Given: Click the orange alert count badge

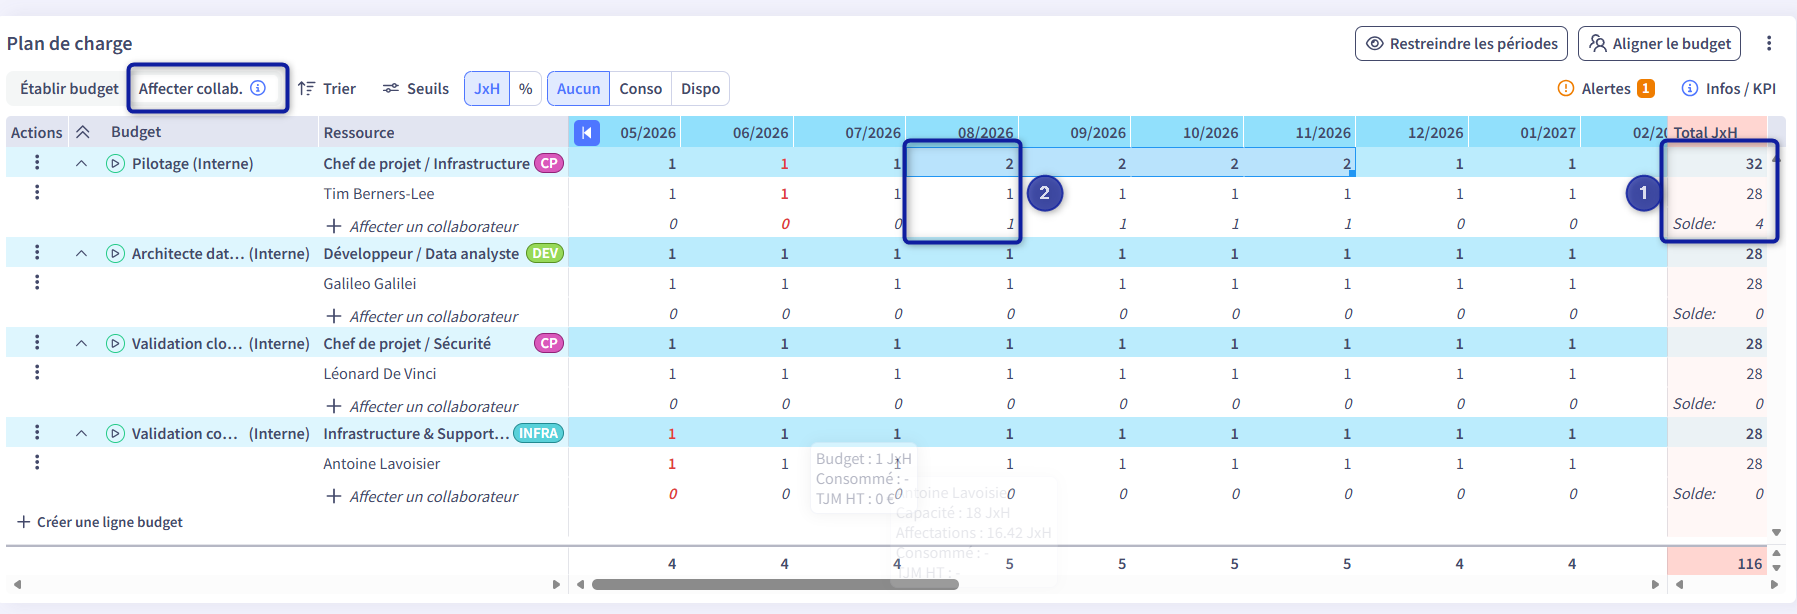Looking at the screenshot, I should (x=1645, y=88).
